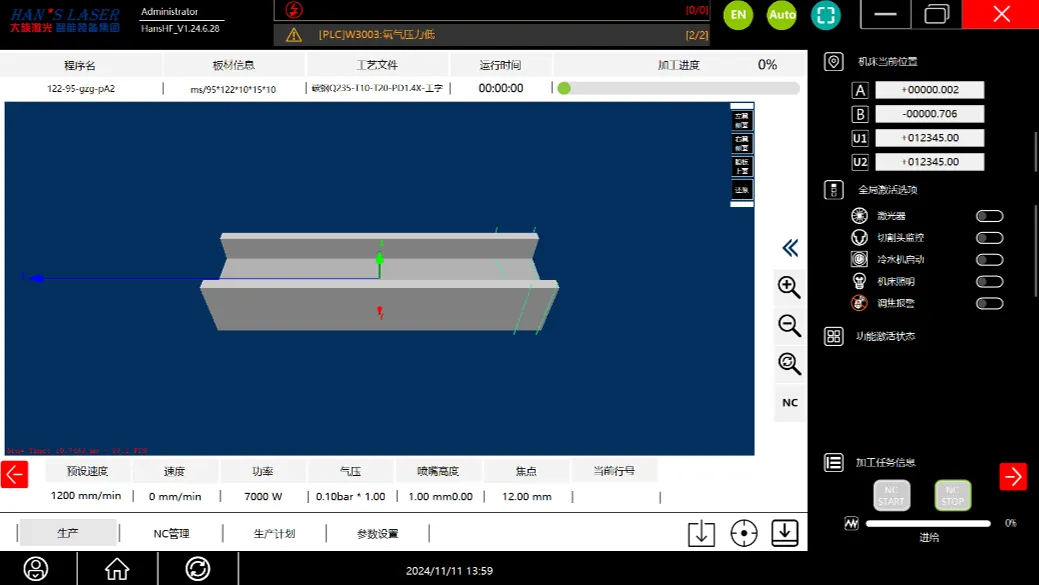1039x585 pixels.
Task: Turn on the 机床照明 lighting switch
Action: [990, 282]
